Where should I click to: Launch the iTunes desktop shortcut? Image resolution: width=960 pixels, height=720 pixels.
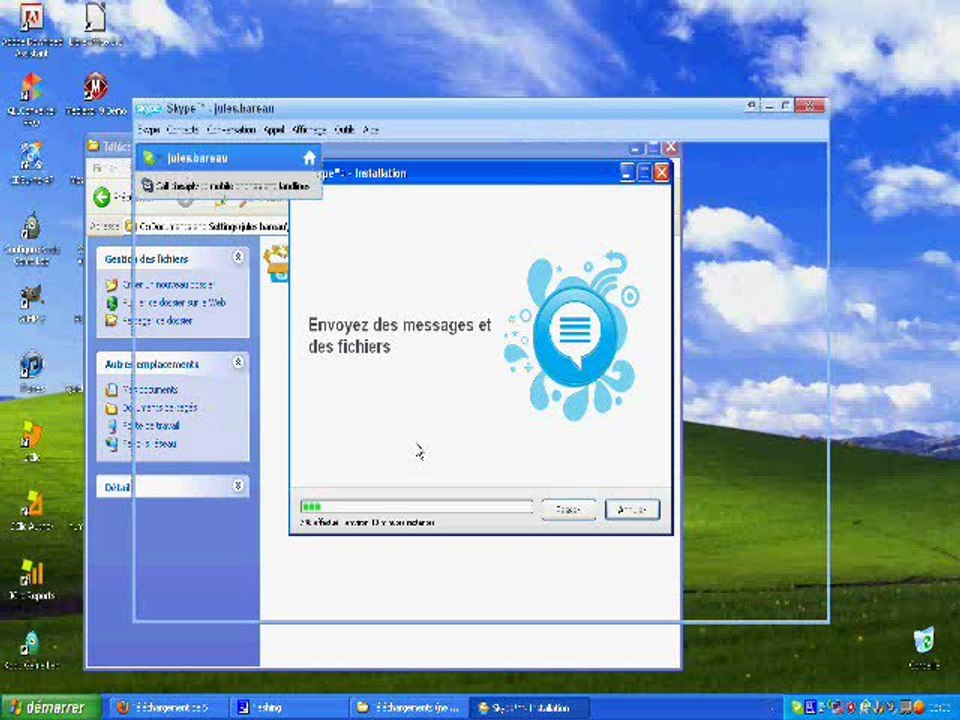point(31,372)
